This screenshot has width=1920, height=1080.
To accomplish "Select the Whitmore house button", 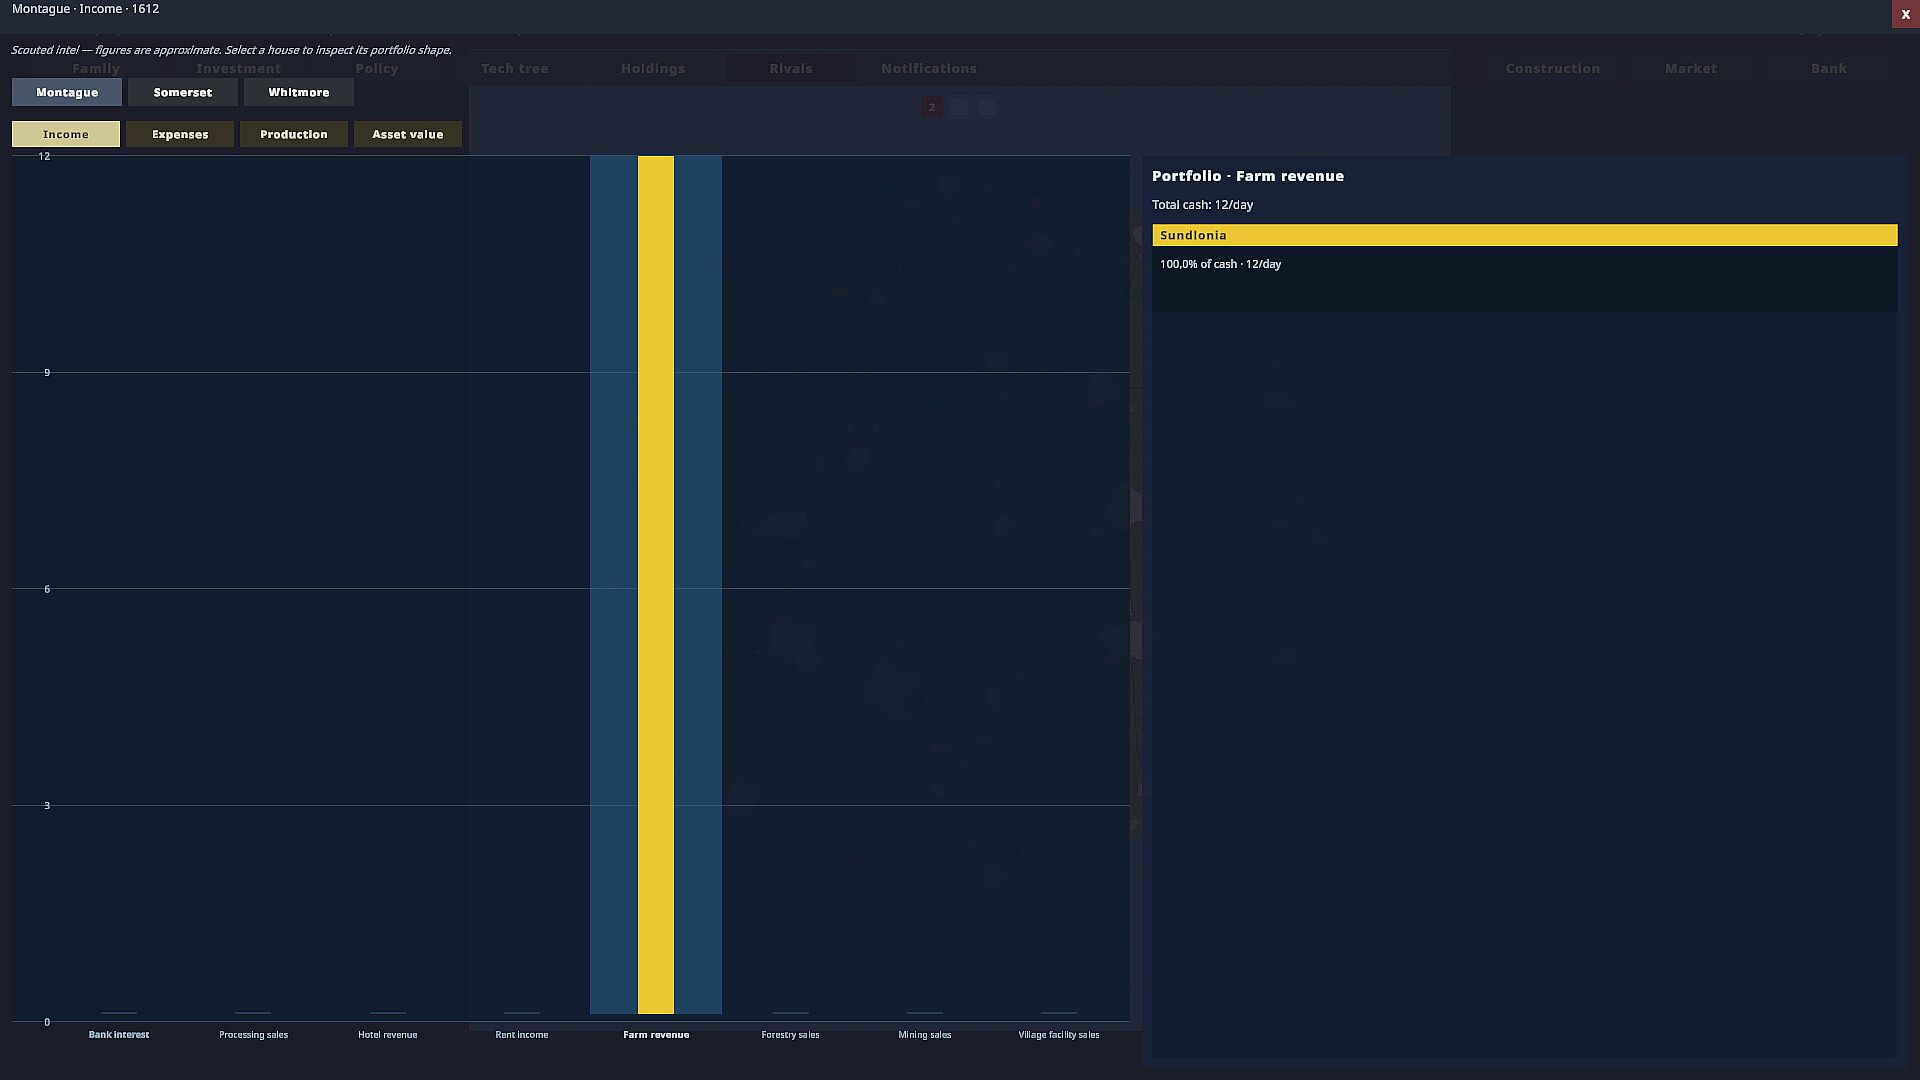I will pos(299,92).
